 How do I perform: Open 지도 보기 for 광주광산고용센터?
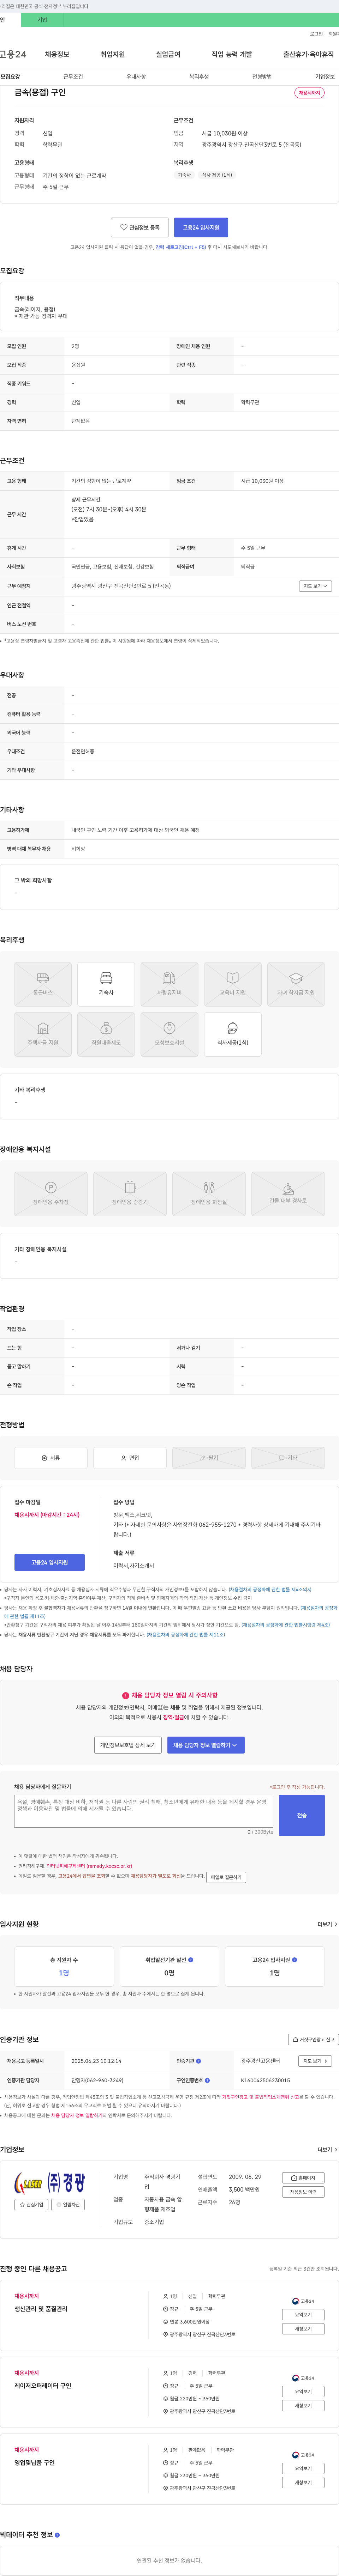[x=315, y=2061]
